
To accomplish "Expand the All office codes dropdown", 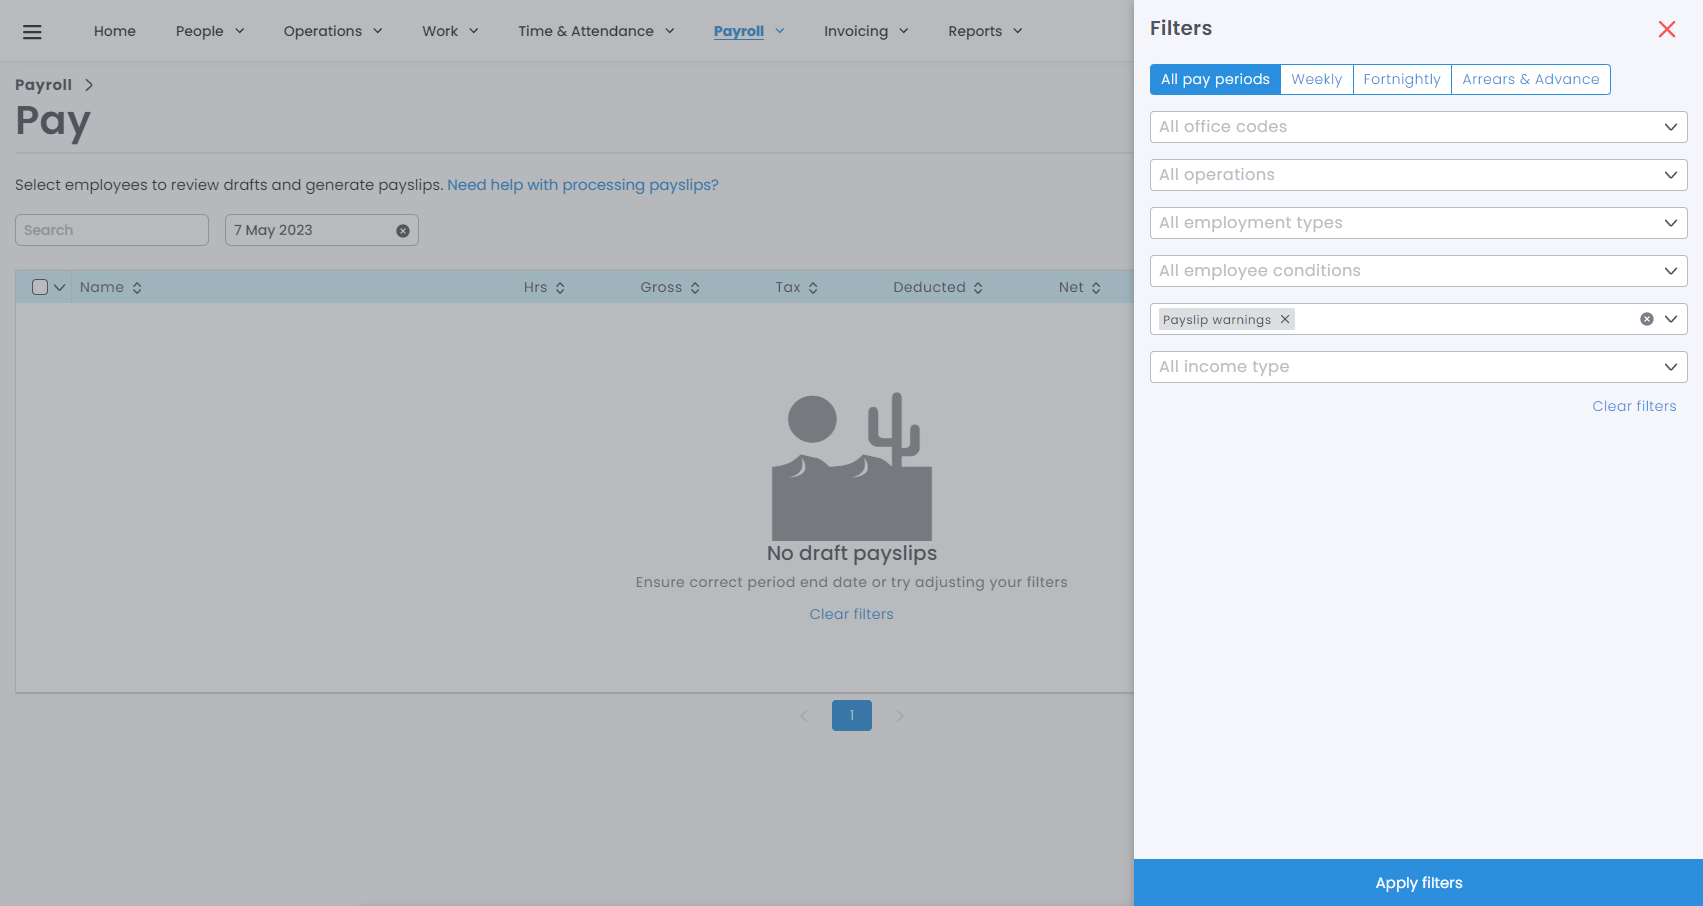I will [1418, 127].
